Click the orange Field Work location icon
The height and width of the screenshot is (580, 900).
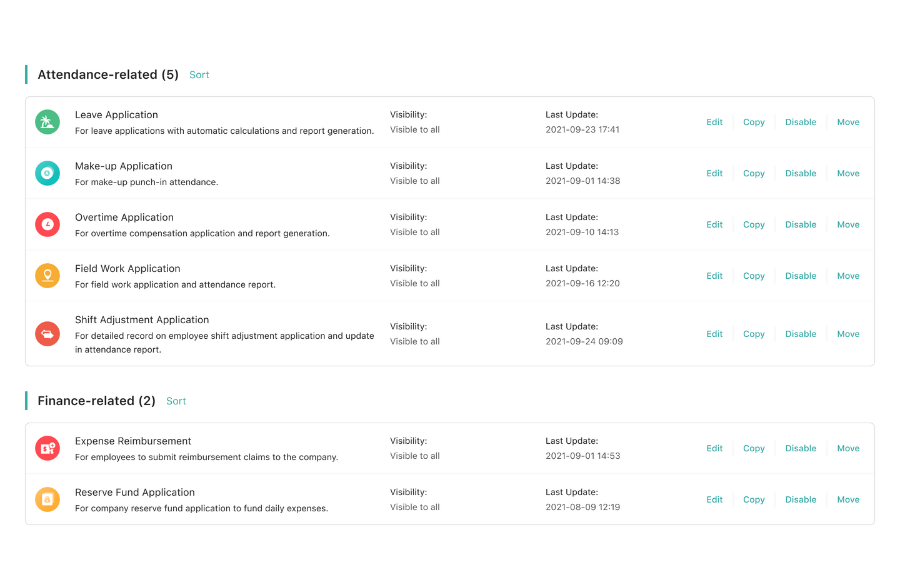[48, 276]
